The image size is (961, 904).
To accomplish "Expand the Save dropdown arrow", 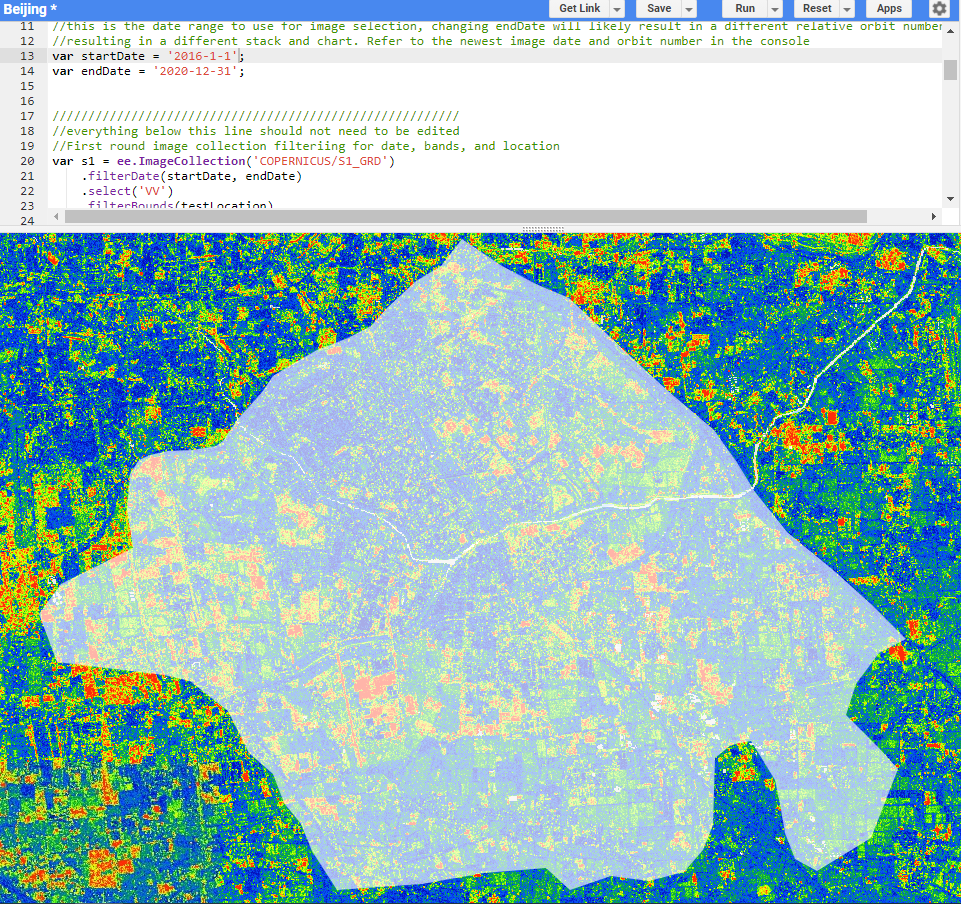I will pos(689,9).
